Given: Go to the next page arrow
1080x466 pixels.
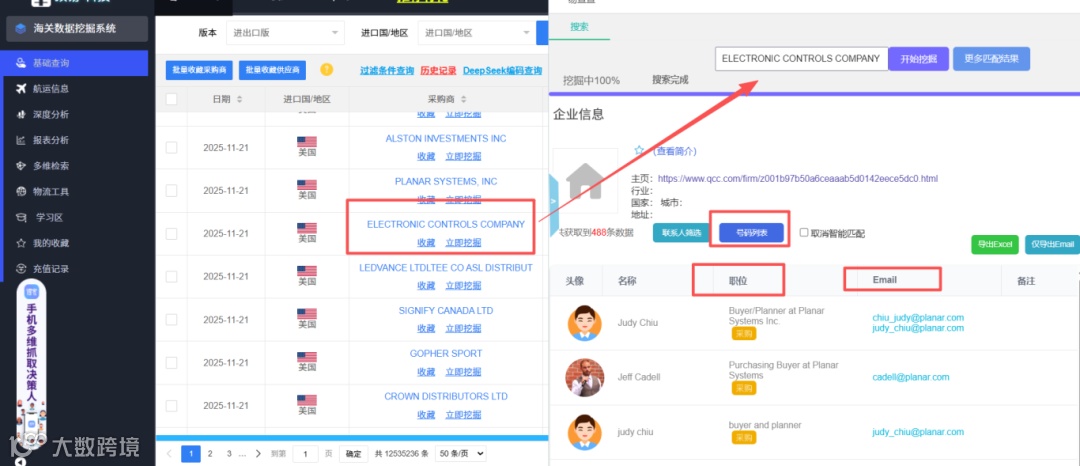Looking at the screenshot, I should pos(258,454).
